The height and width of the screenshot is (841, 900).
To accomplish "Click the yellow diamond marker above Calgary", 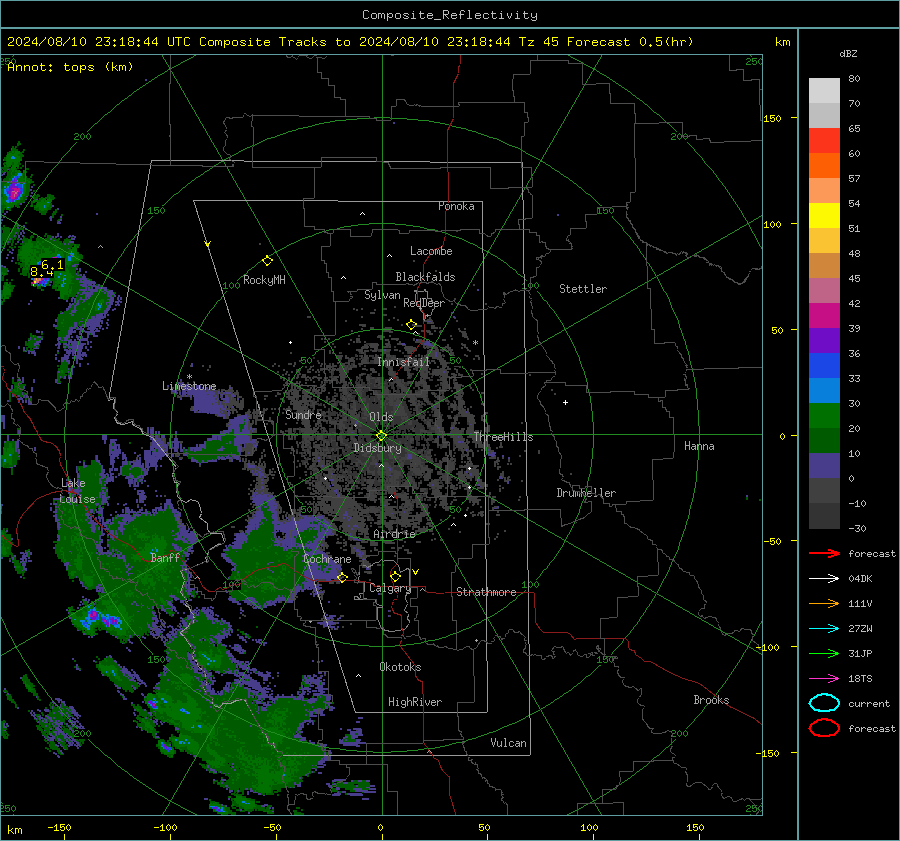I will pos(395,576).
